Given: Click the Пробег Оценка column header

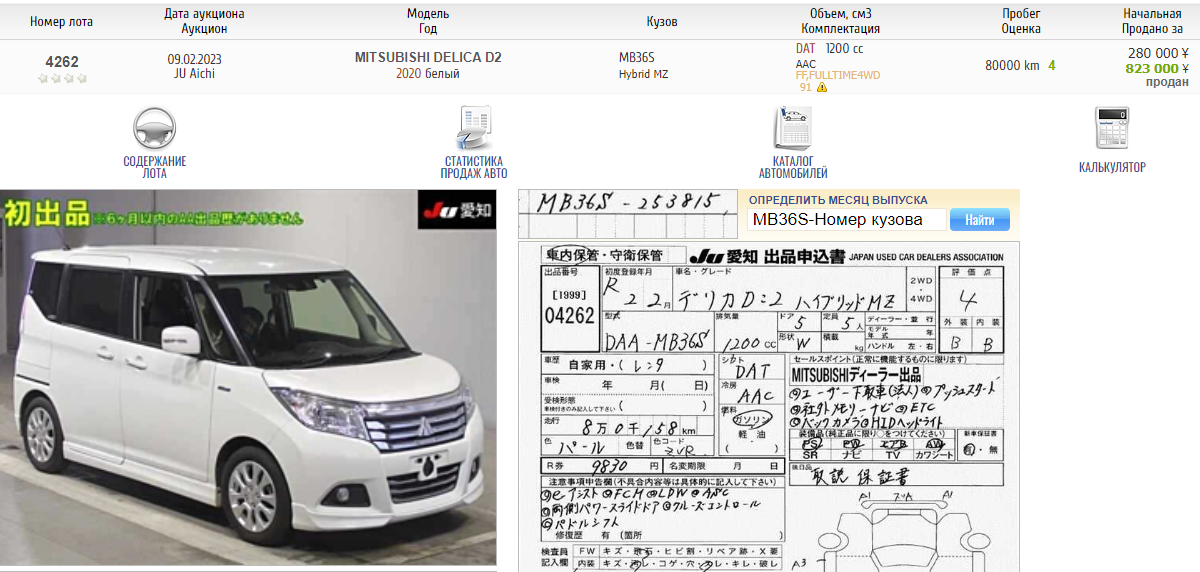Looking at the screenshot, I should 1021,21.
